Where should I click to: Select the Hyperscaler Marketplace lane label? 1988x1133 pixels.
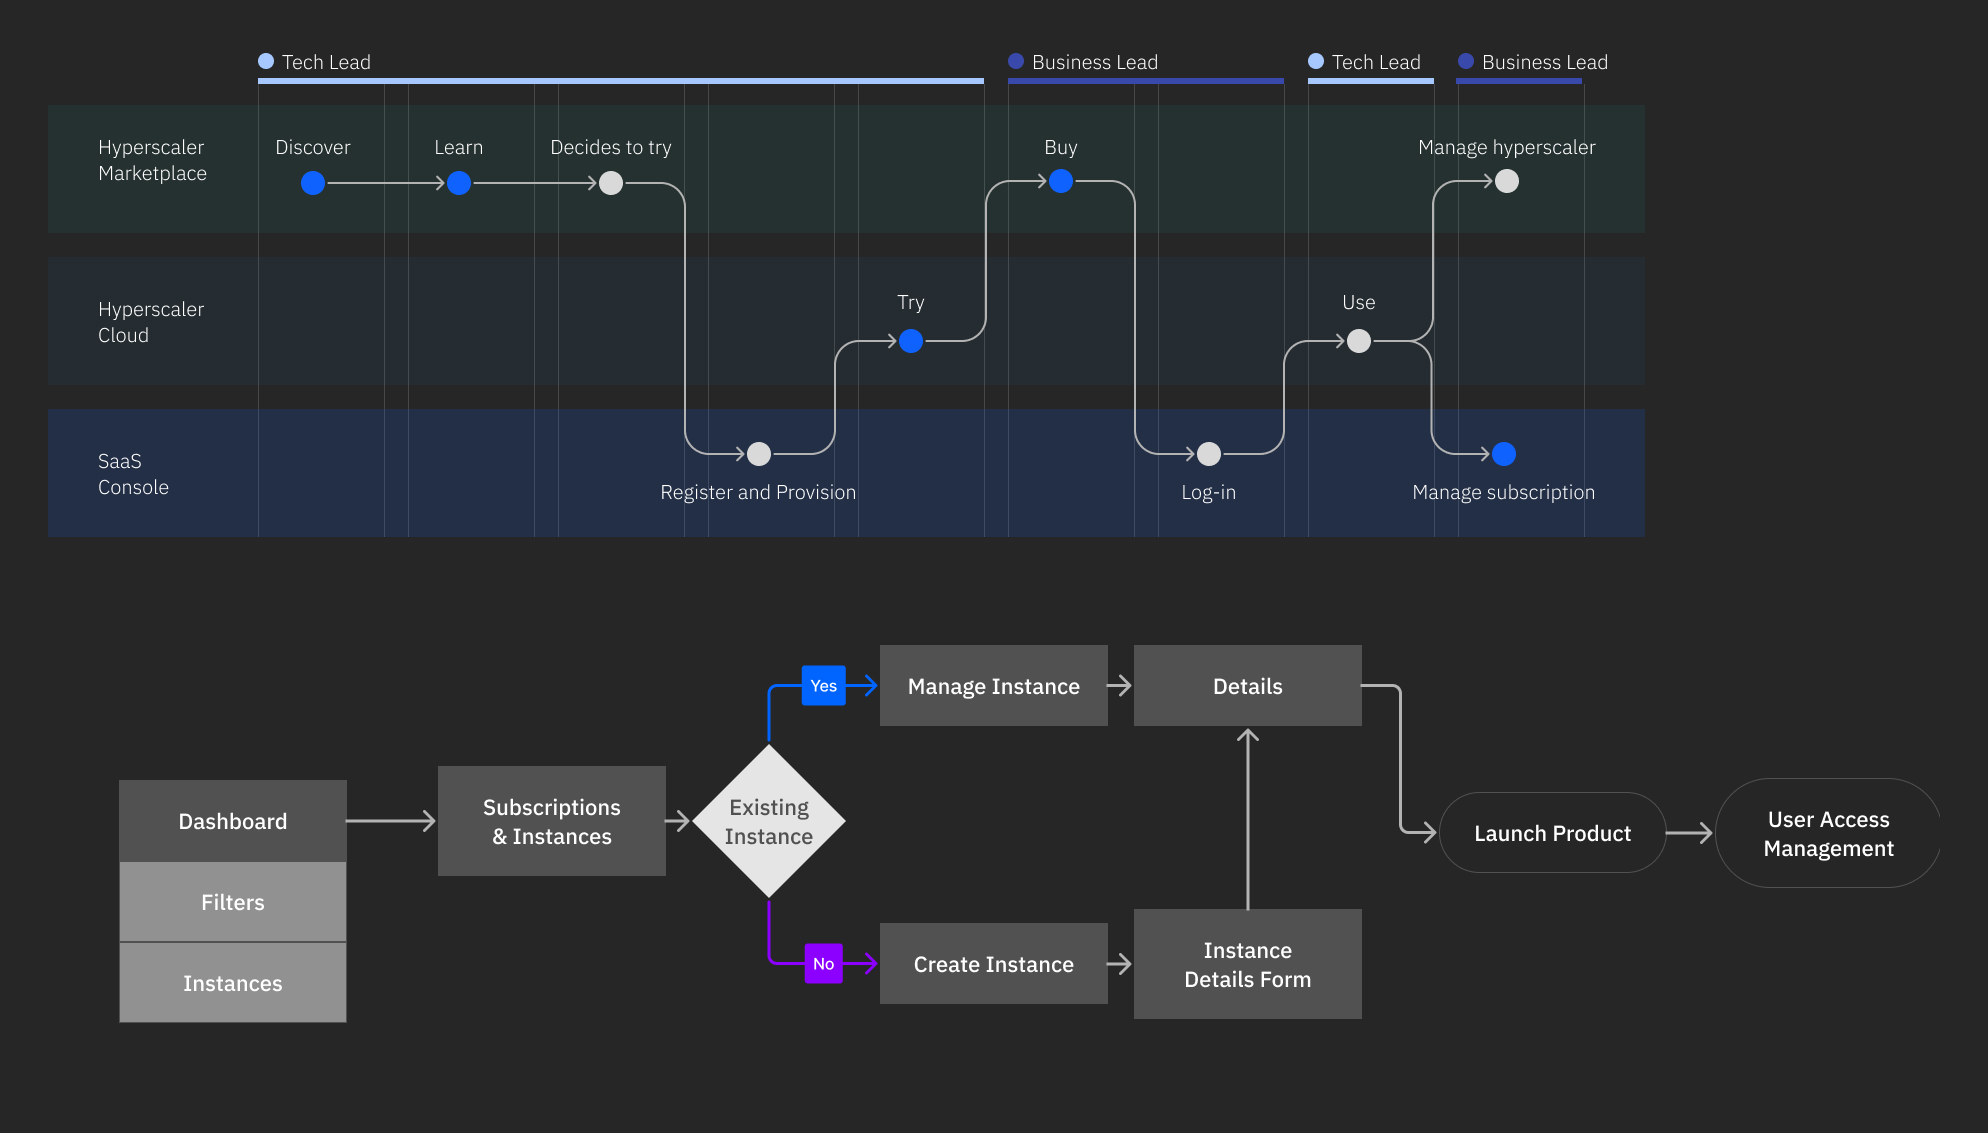click(152, 160)
